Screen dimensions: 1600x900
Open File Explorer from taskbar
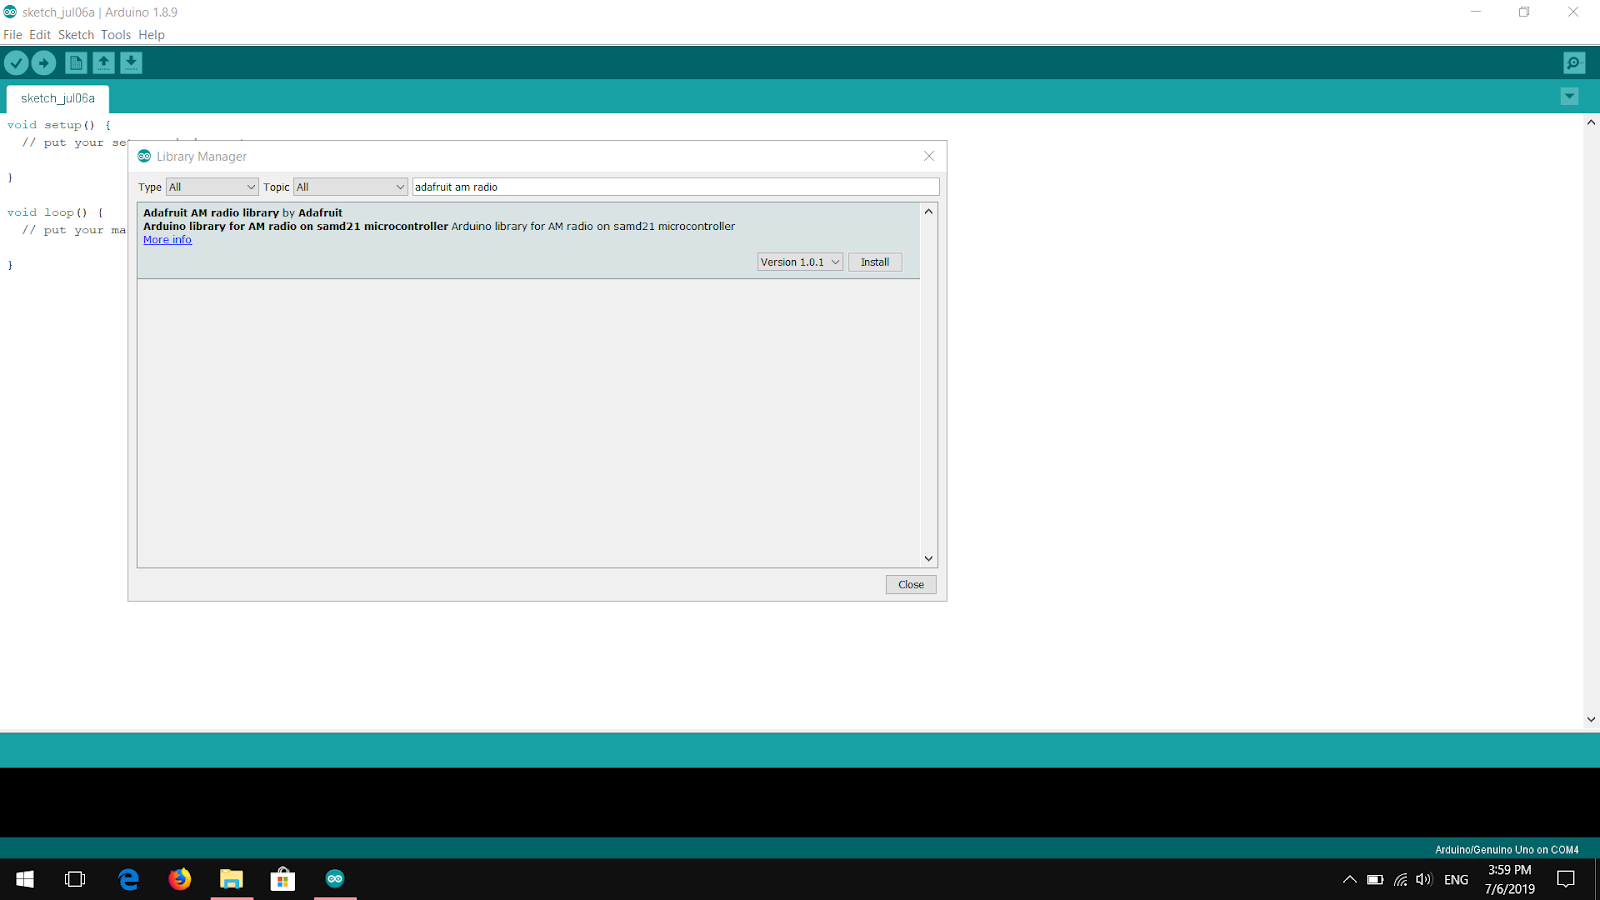pyautogui.click(x=232, y=879)
